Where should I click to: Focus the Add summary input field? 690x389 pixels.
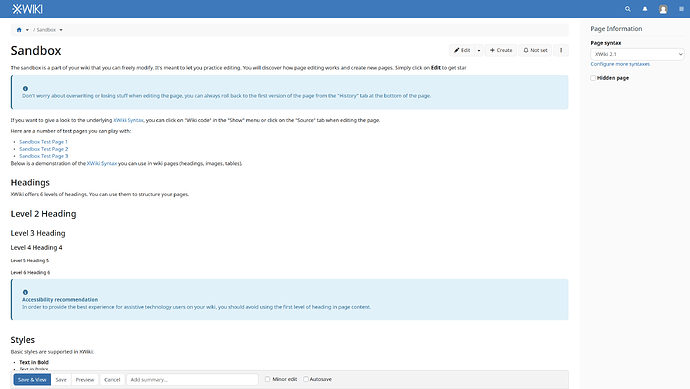click(x=192, y=379)
